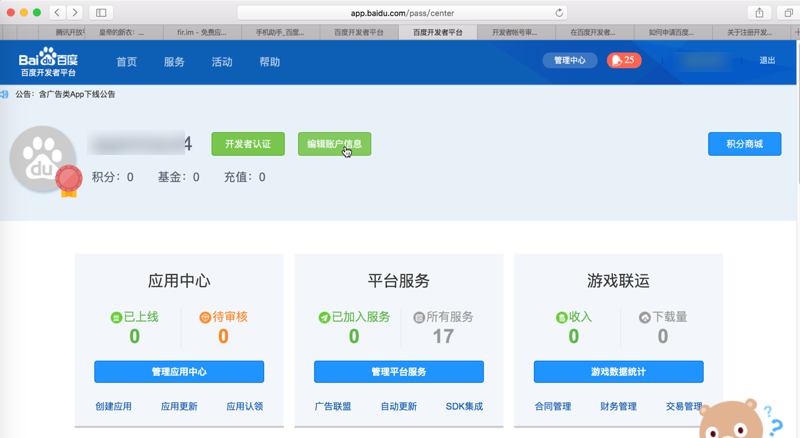Image resolution: width=800 pixels, height=438 pixels.
Task: Click the 管理应用中心 button
Action: [179, 372]
